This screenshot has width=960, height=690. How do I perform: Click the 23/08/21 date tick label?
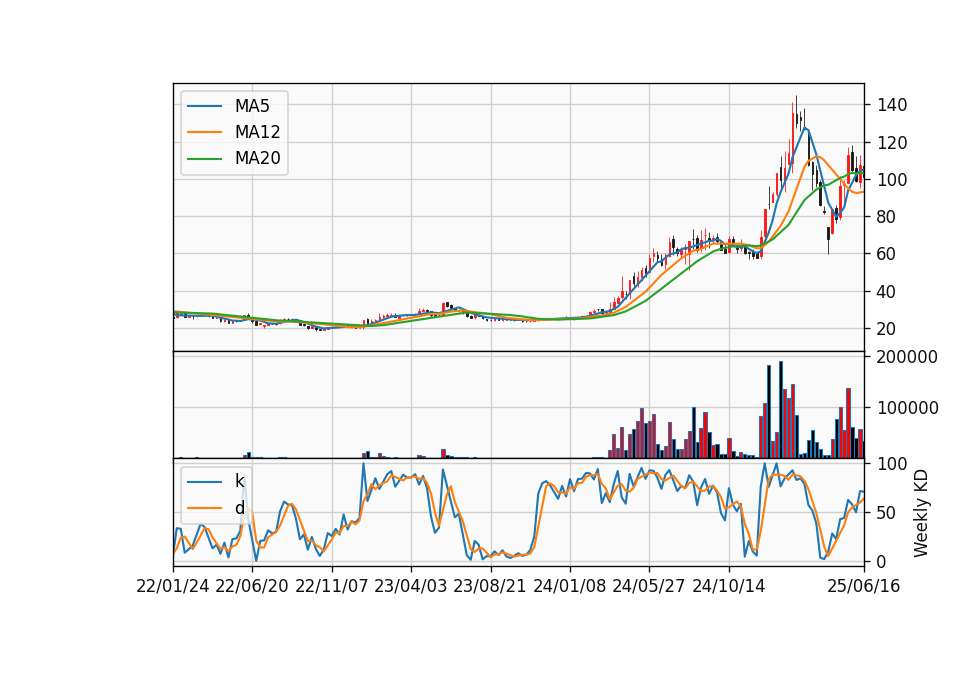[x=490, y=586]
